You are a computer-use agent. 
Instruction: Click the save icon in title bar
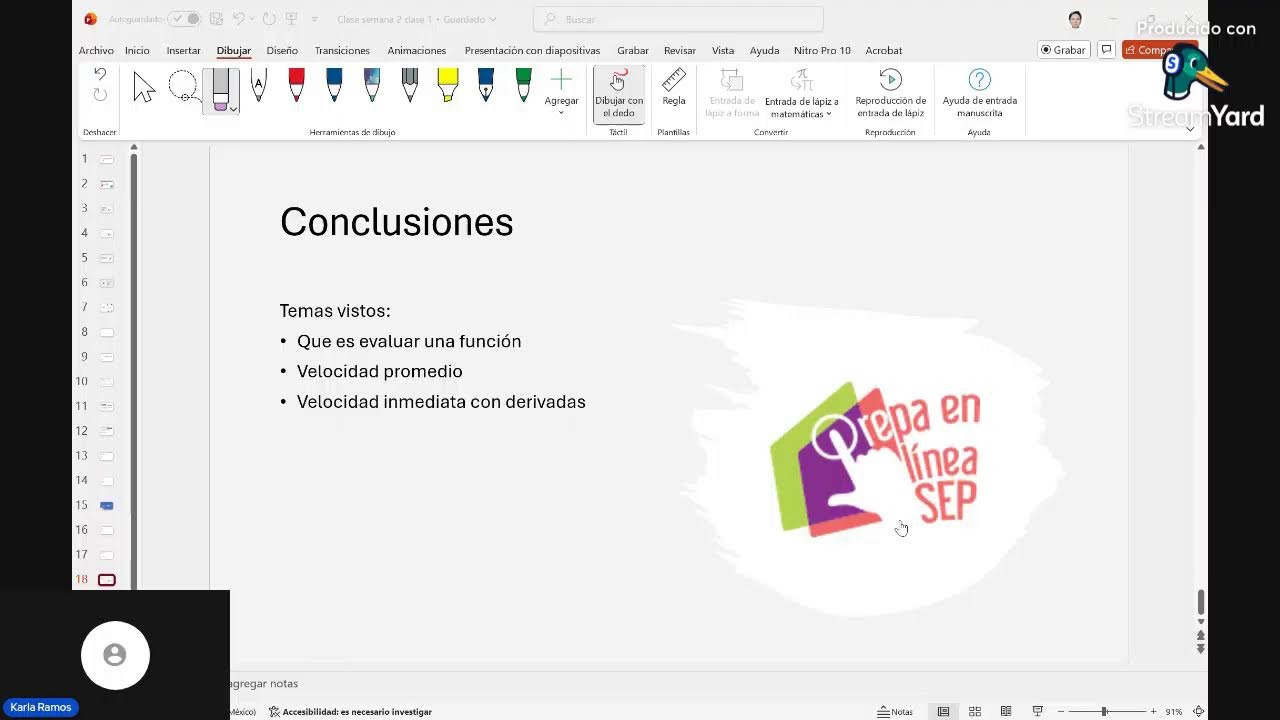pos(216,19)
